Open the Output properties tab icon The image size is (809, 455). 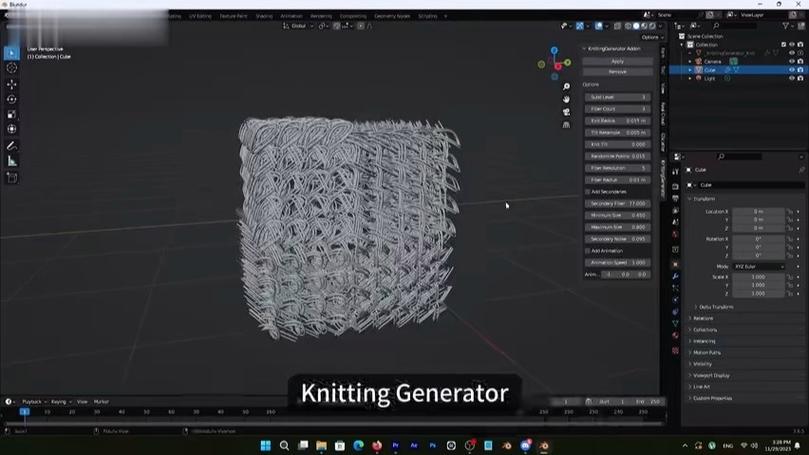[x=675, y=199]
